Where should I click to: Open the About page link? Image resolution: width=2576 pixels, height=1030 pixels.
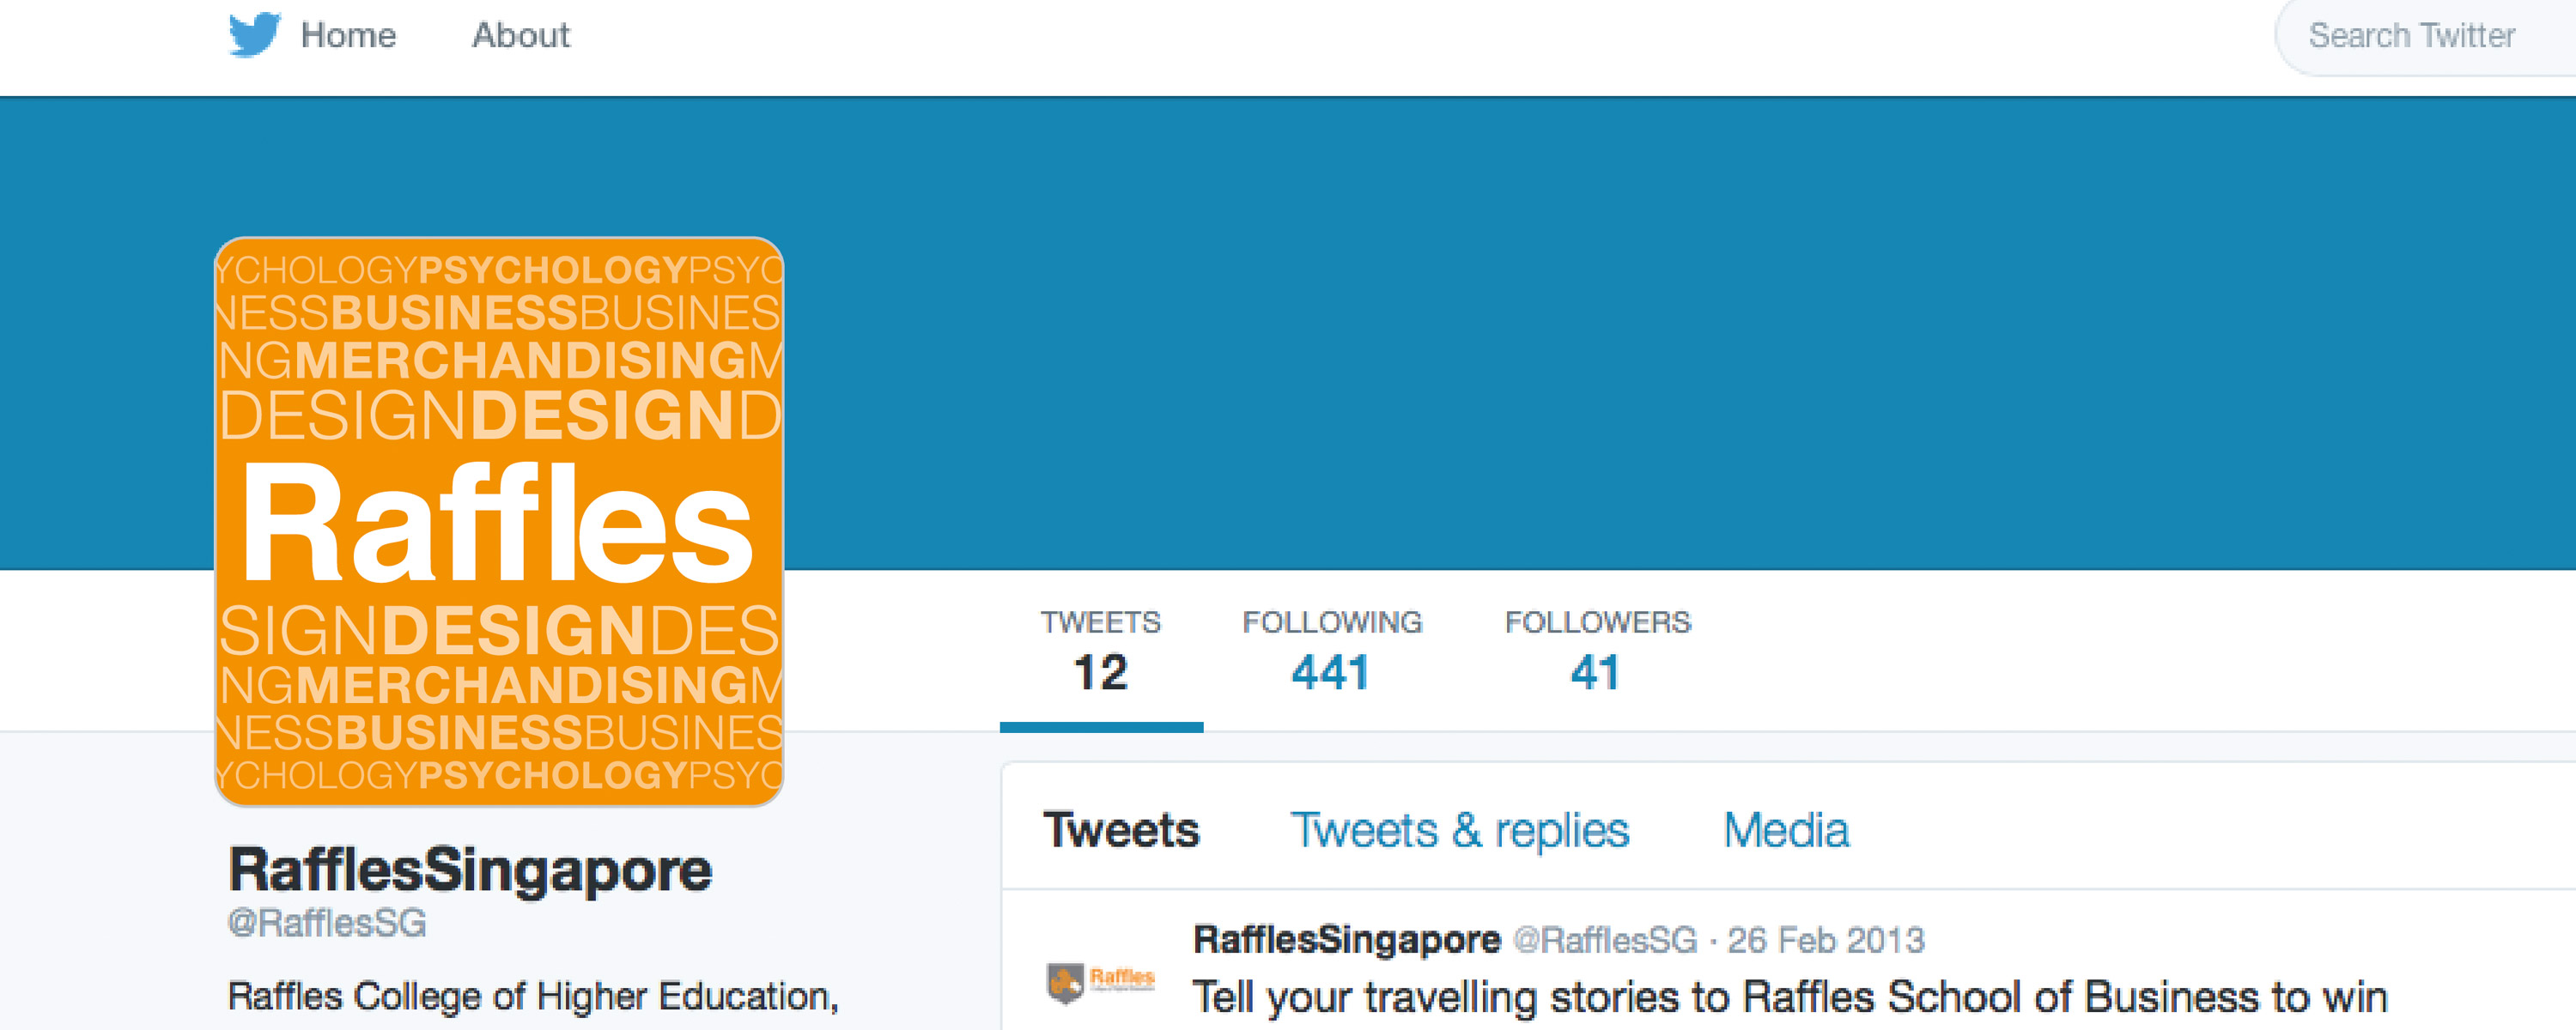click(x=521, y=35)
